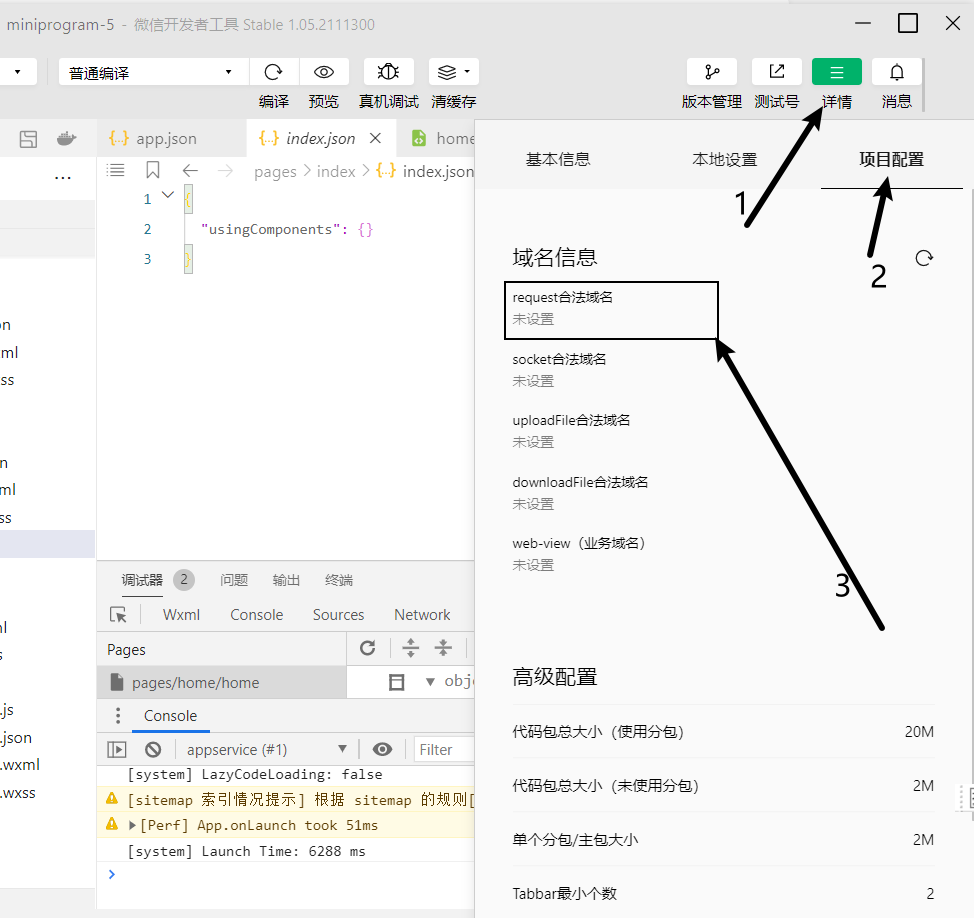Open 版本管理 version control icon
Image resolution: width=974 pixels, height=918 pixels.
click(712, 72)
